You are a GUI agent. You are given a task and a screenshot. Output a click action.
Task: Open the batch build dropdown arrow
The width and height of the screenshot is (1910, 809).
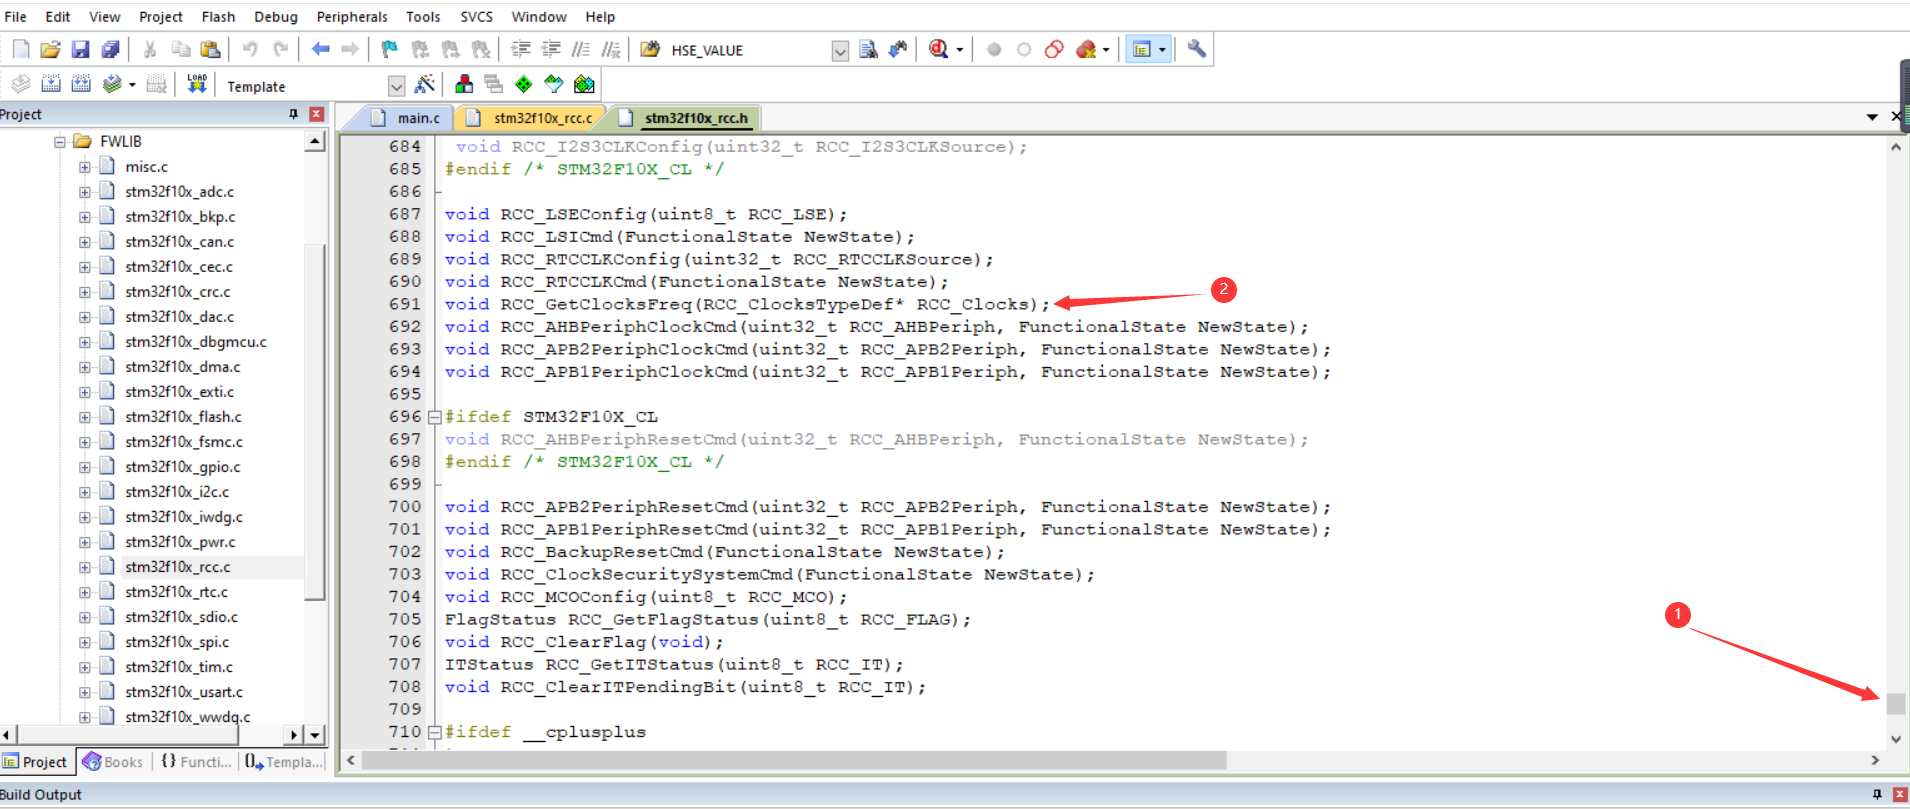[132, 84]
